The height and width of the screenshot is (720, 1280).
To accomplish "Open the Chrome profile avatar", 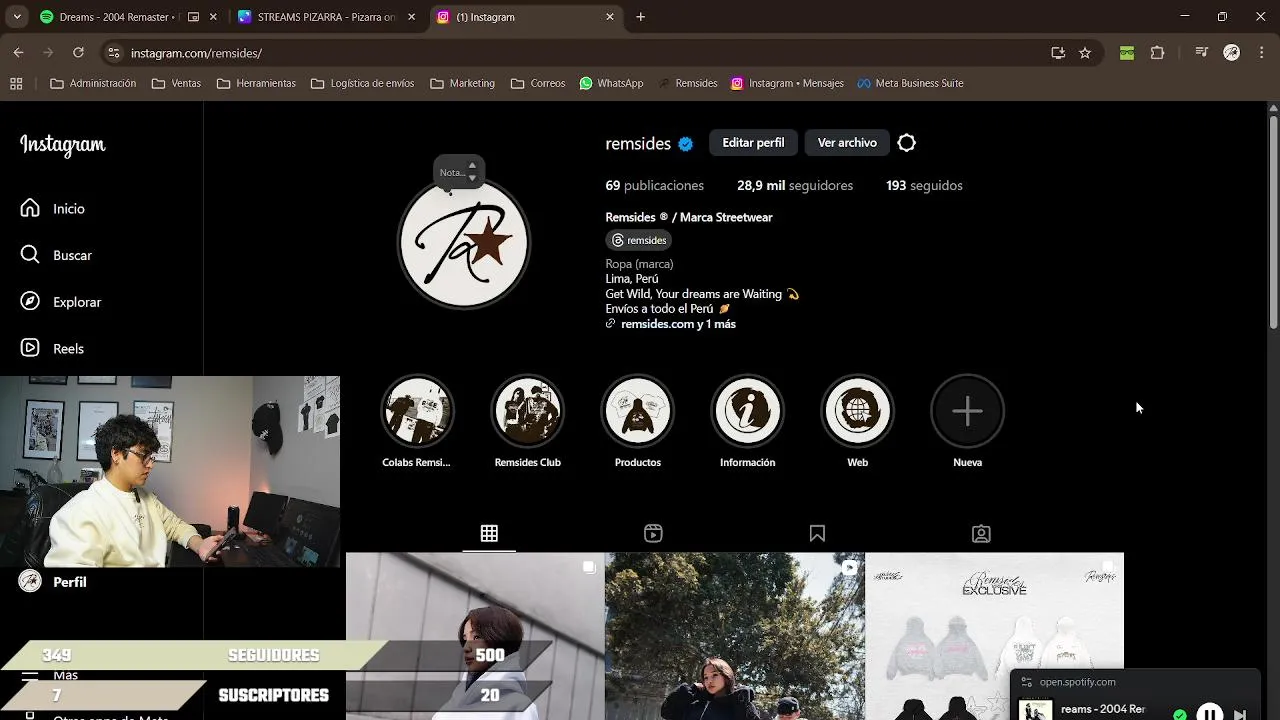I will coord(1232,53).
